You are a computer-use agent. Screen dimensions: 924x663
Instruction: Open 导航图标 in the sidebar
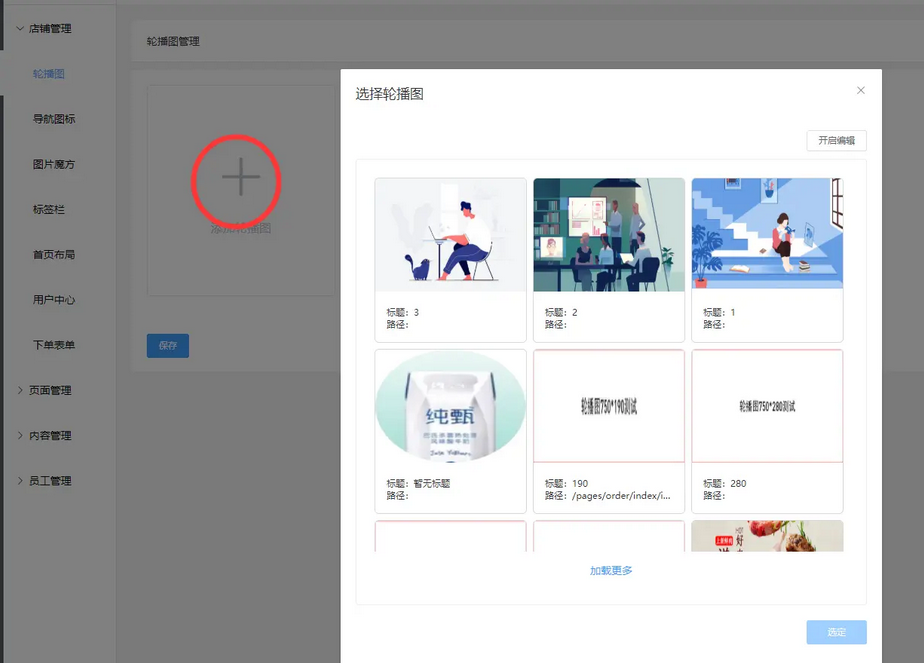pos(54,119)
